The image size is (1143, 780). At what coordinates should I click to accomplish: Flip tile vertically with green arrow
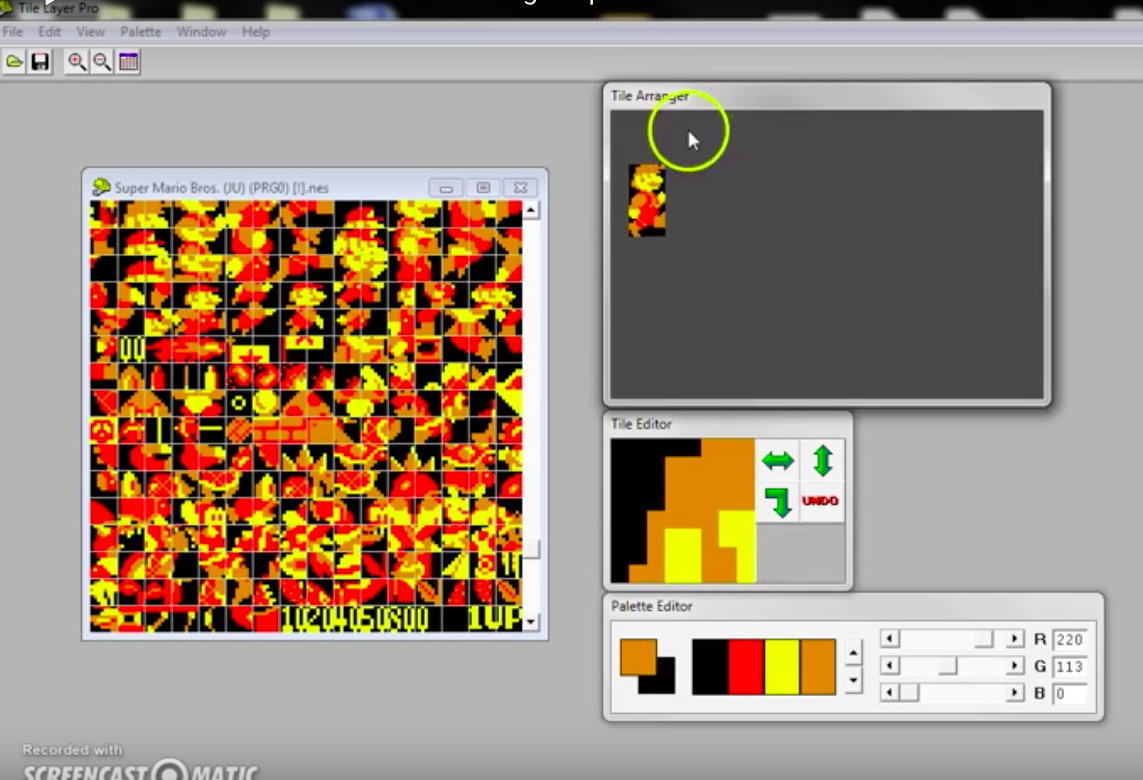point(823,461)
